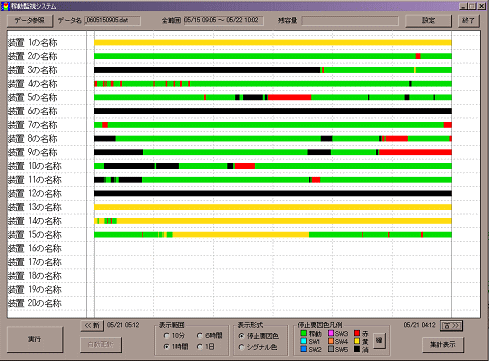The height and width of the screenshot is (361, 489).
Task: Click the 実行 execute button
Action: pos(35,339)
